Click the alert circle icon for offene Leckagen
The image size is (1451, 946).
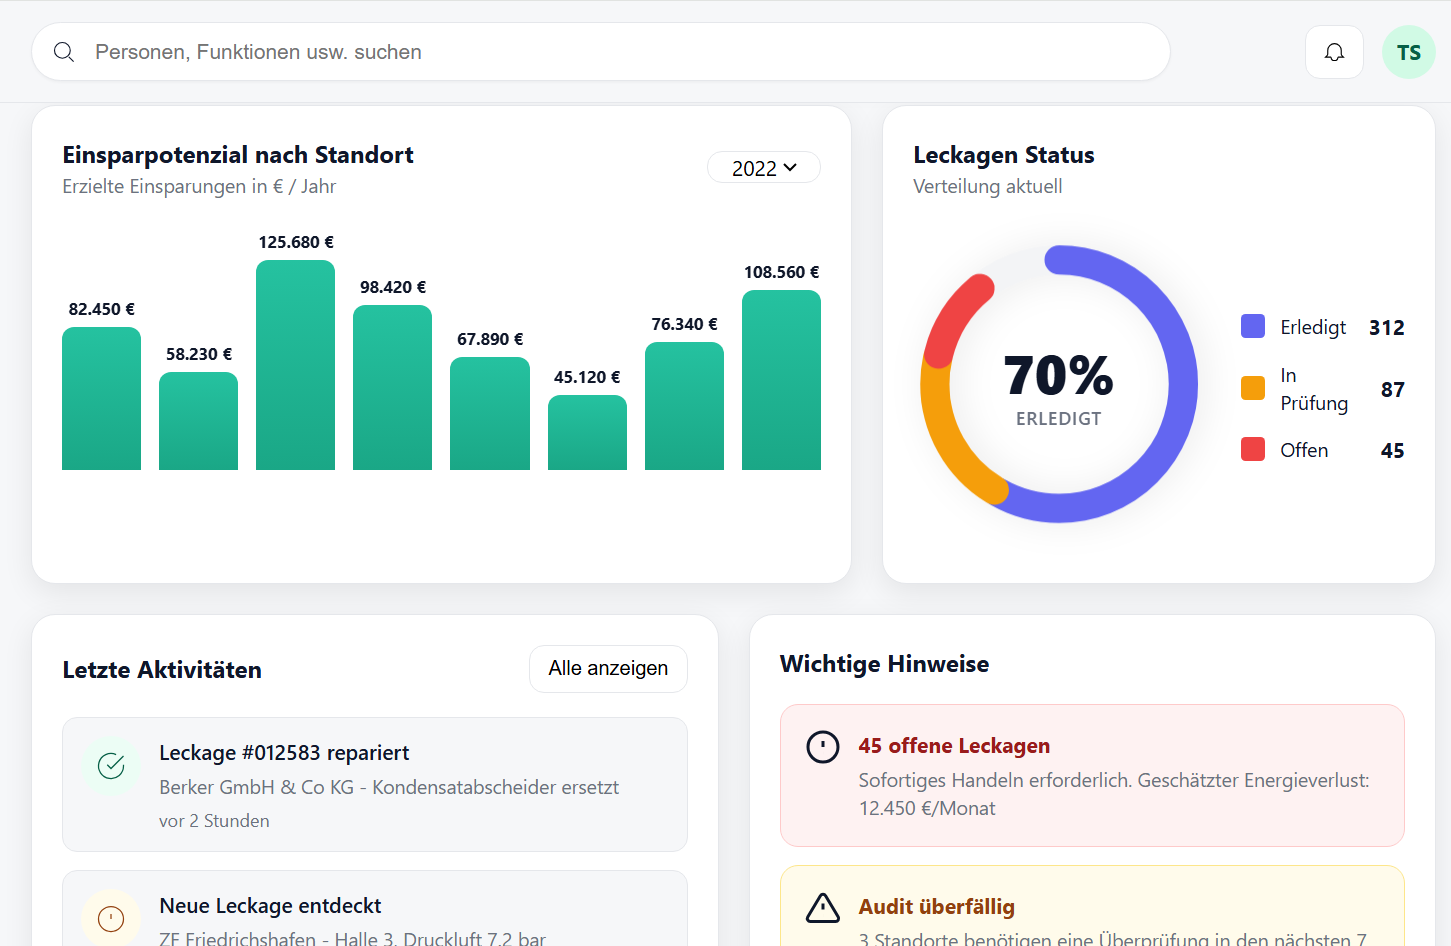(823, 747)
